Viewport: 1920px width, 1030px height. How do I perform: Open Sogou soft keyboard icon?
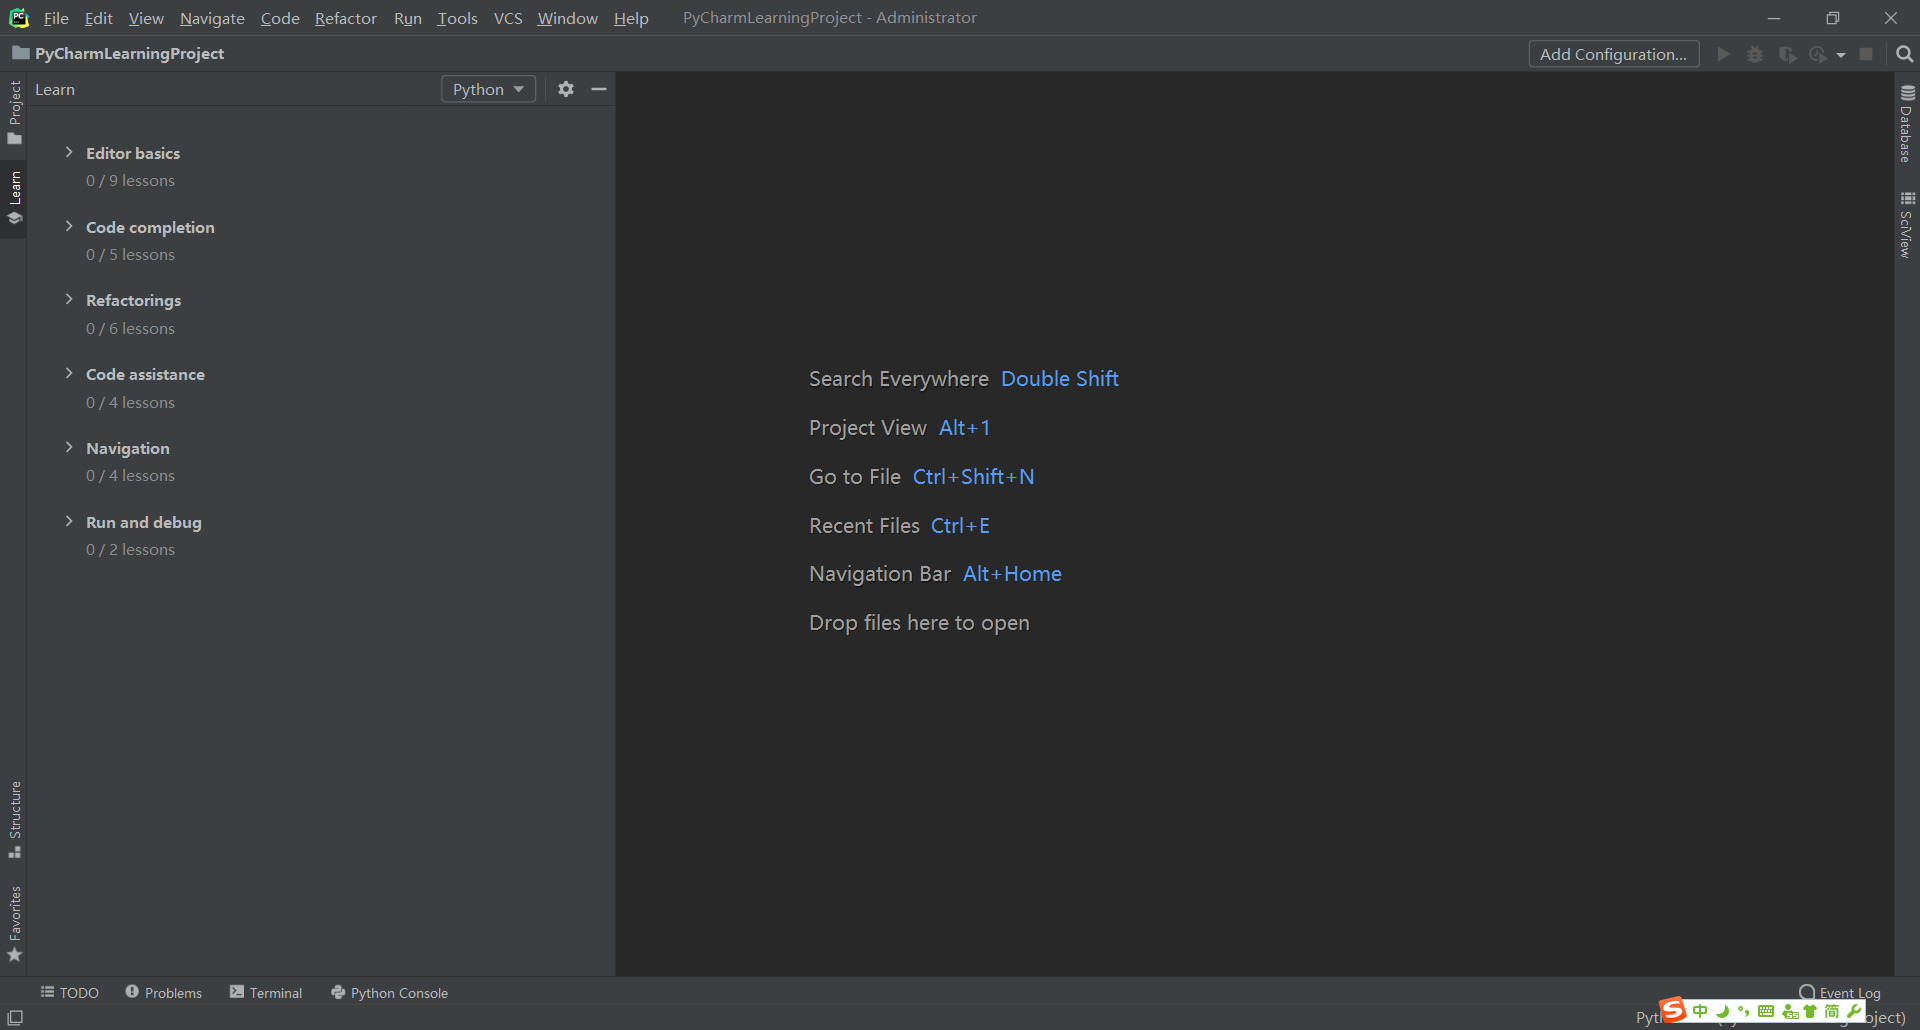(x=1766, y=1011)
